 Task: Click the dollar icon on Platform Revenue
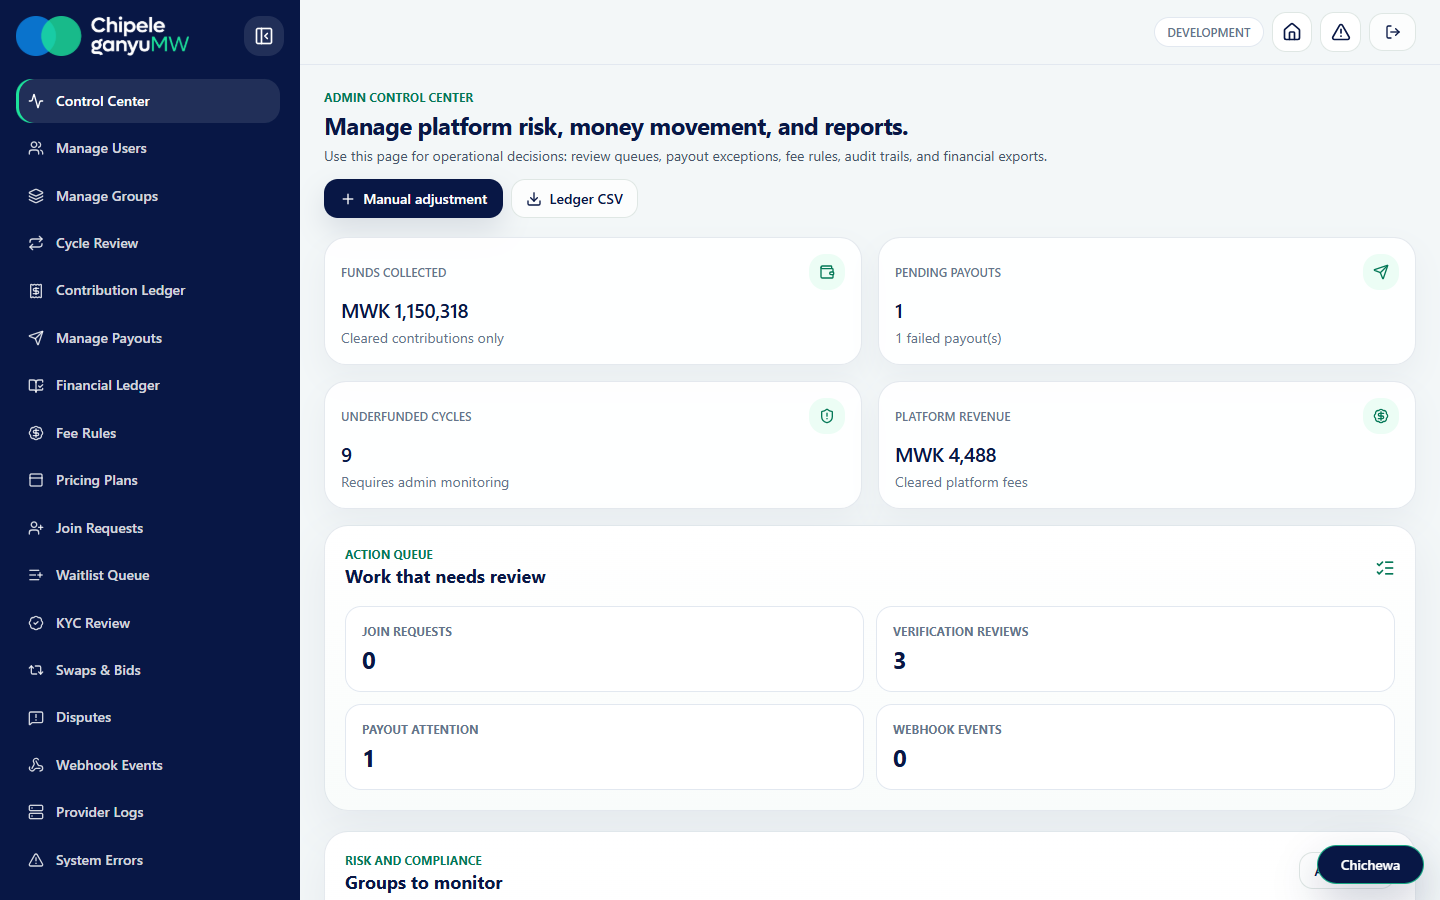(1381, 416)
